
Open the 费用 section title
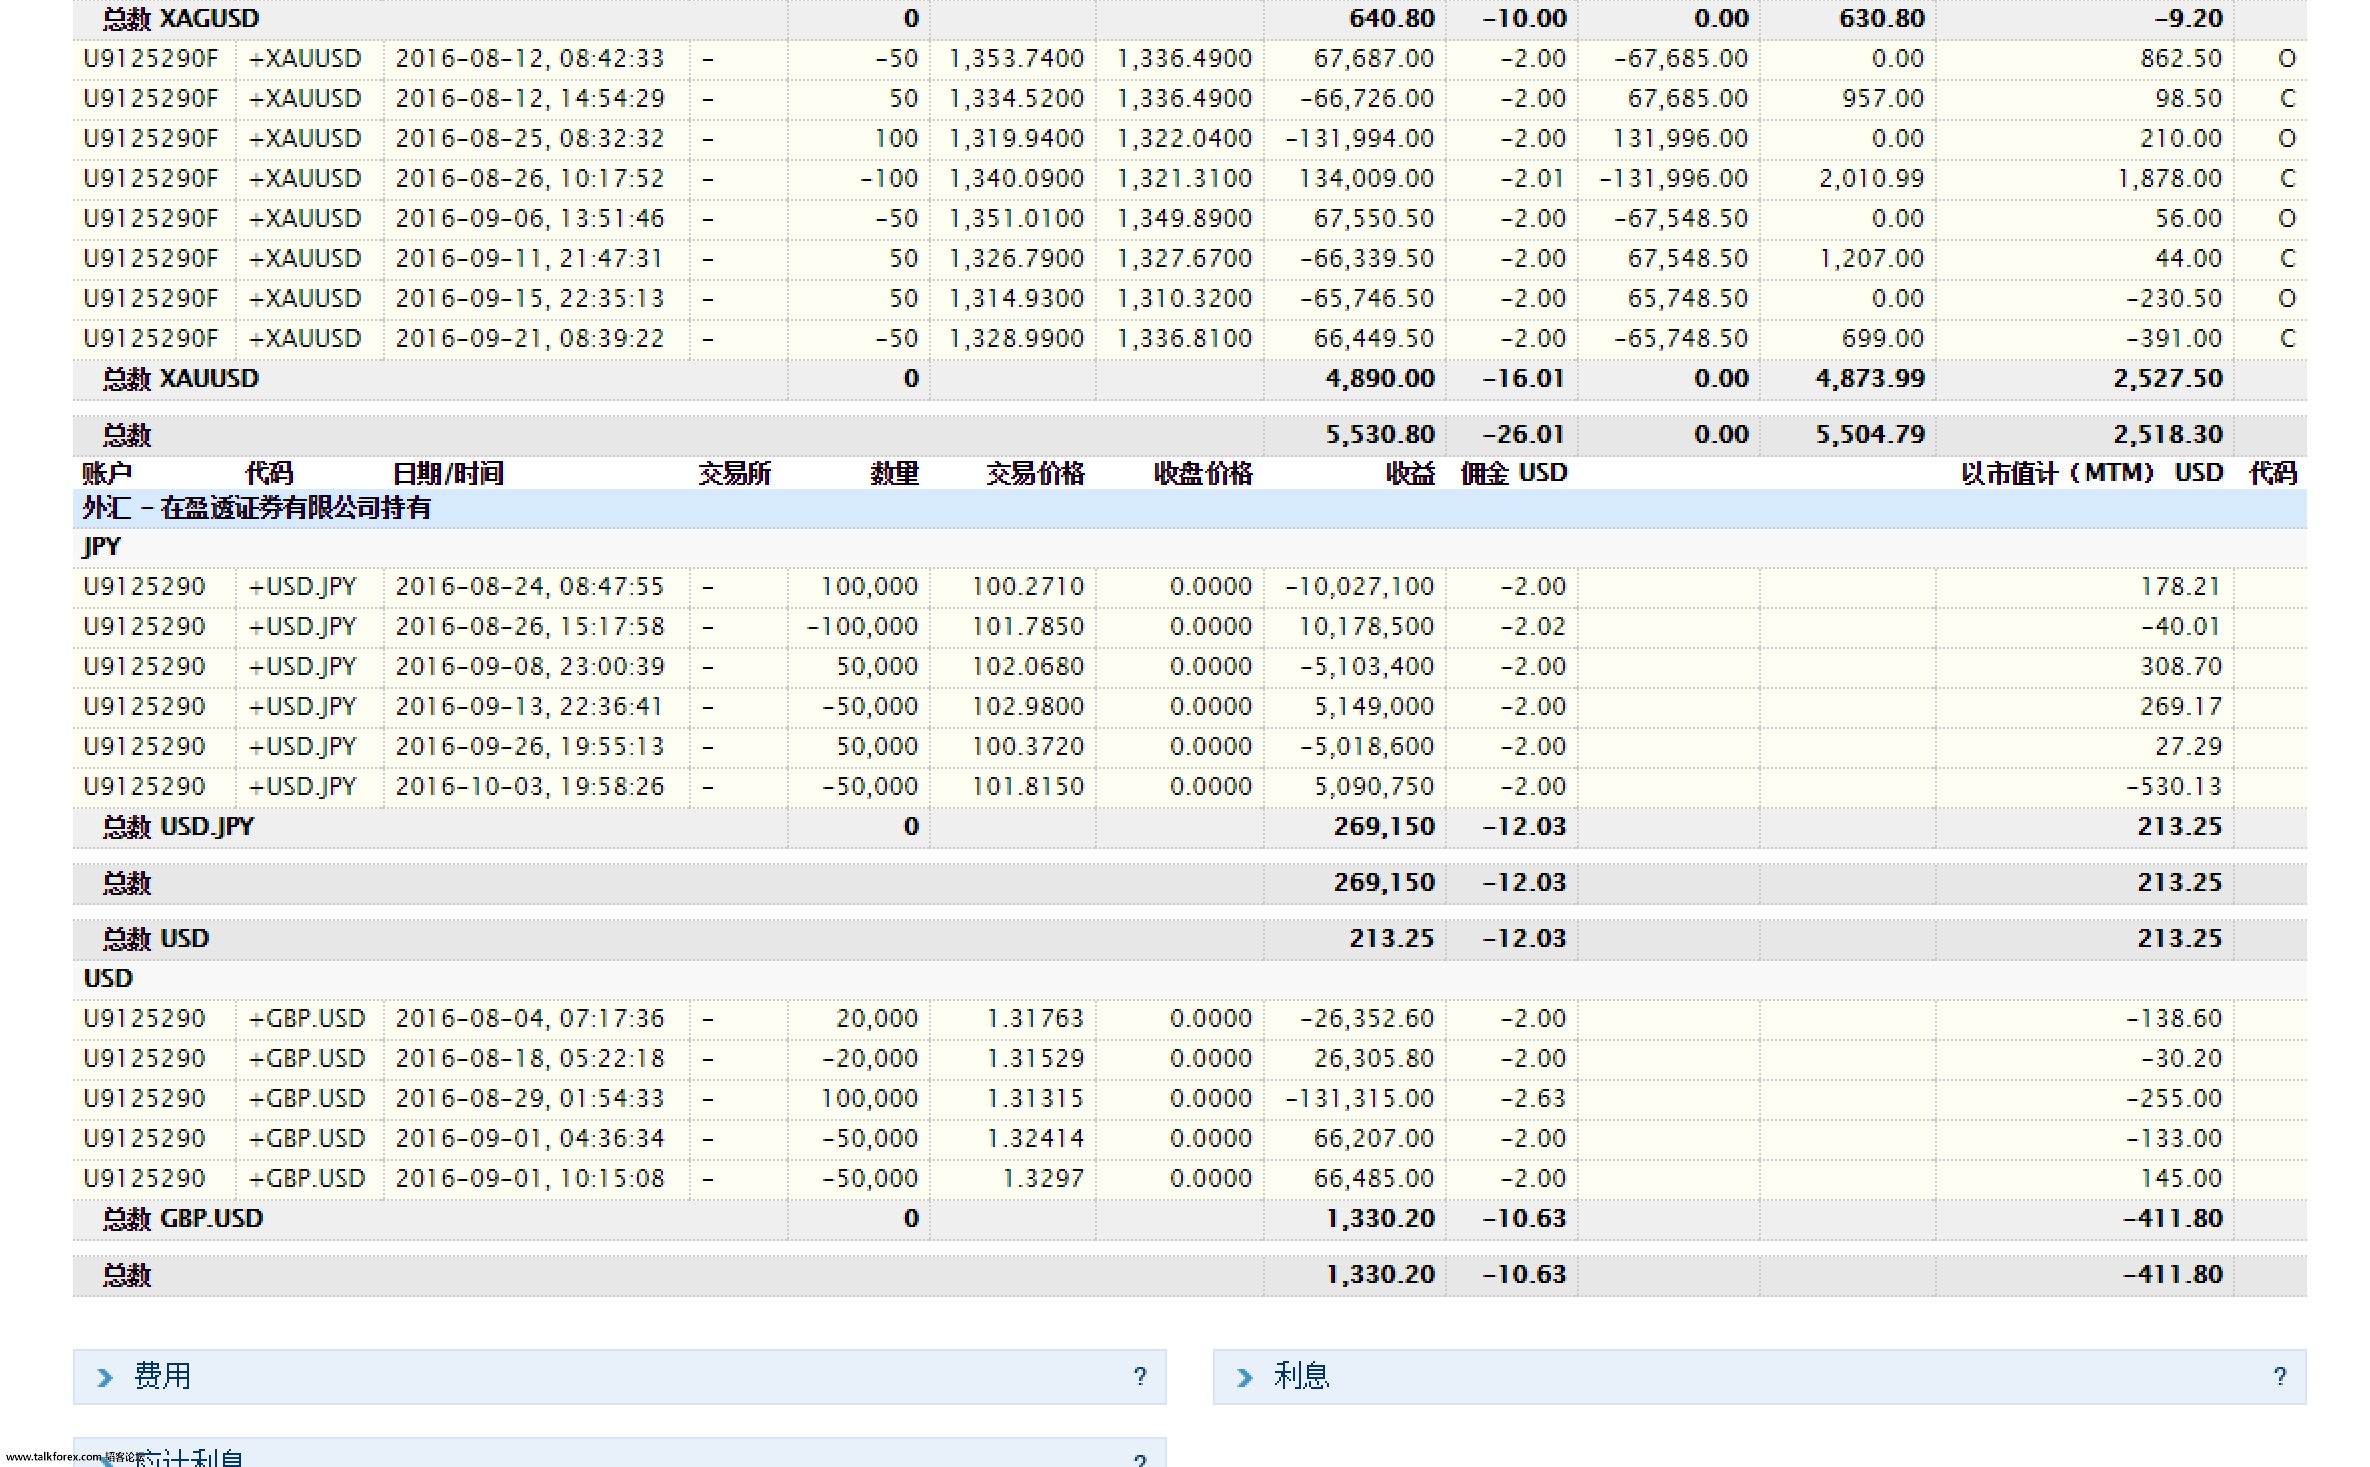(162, 1376)
